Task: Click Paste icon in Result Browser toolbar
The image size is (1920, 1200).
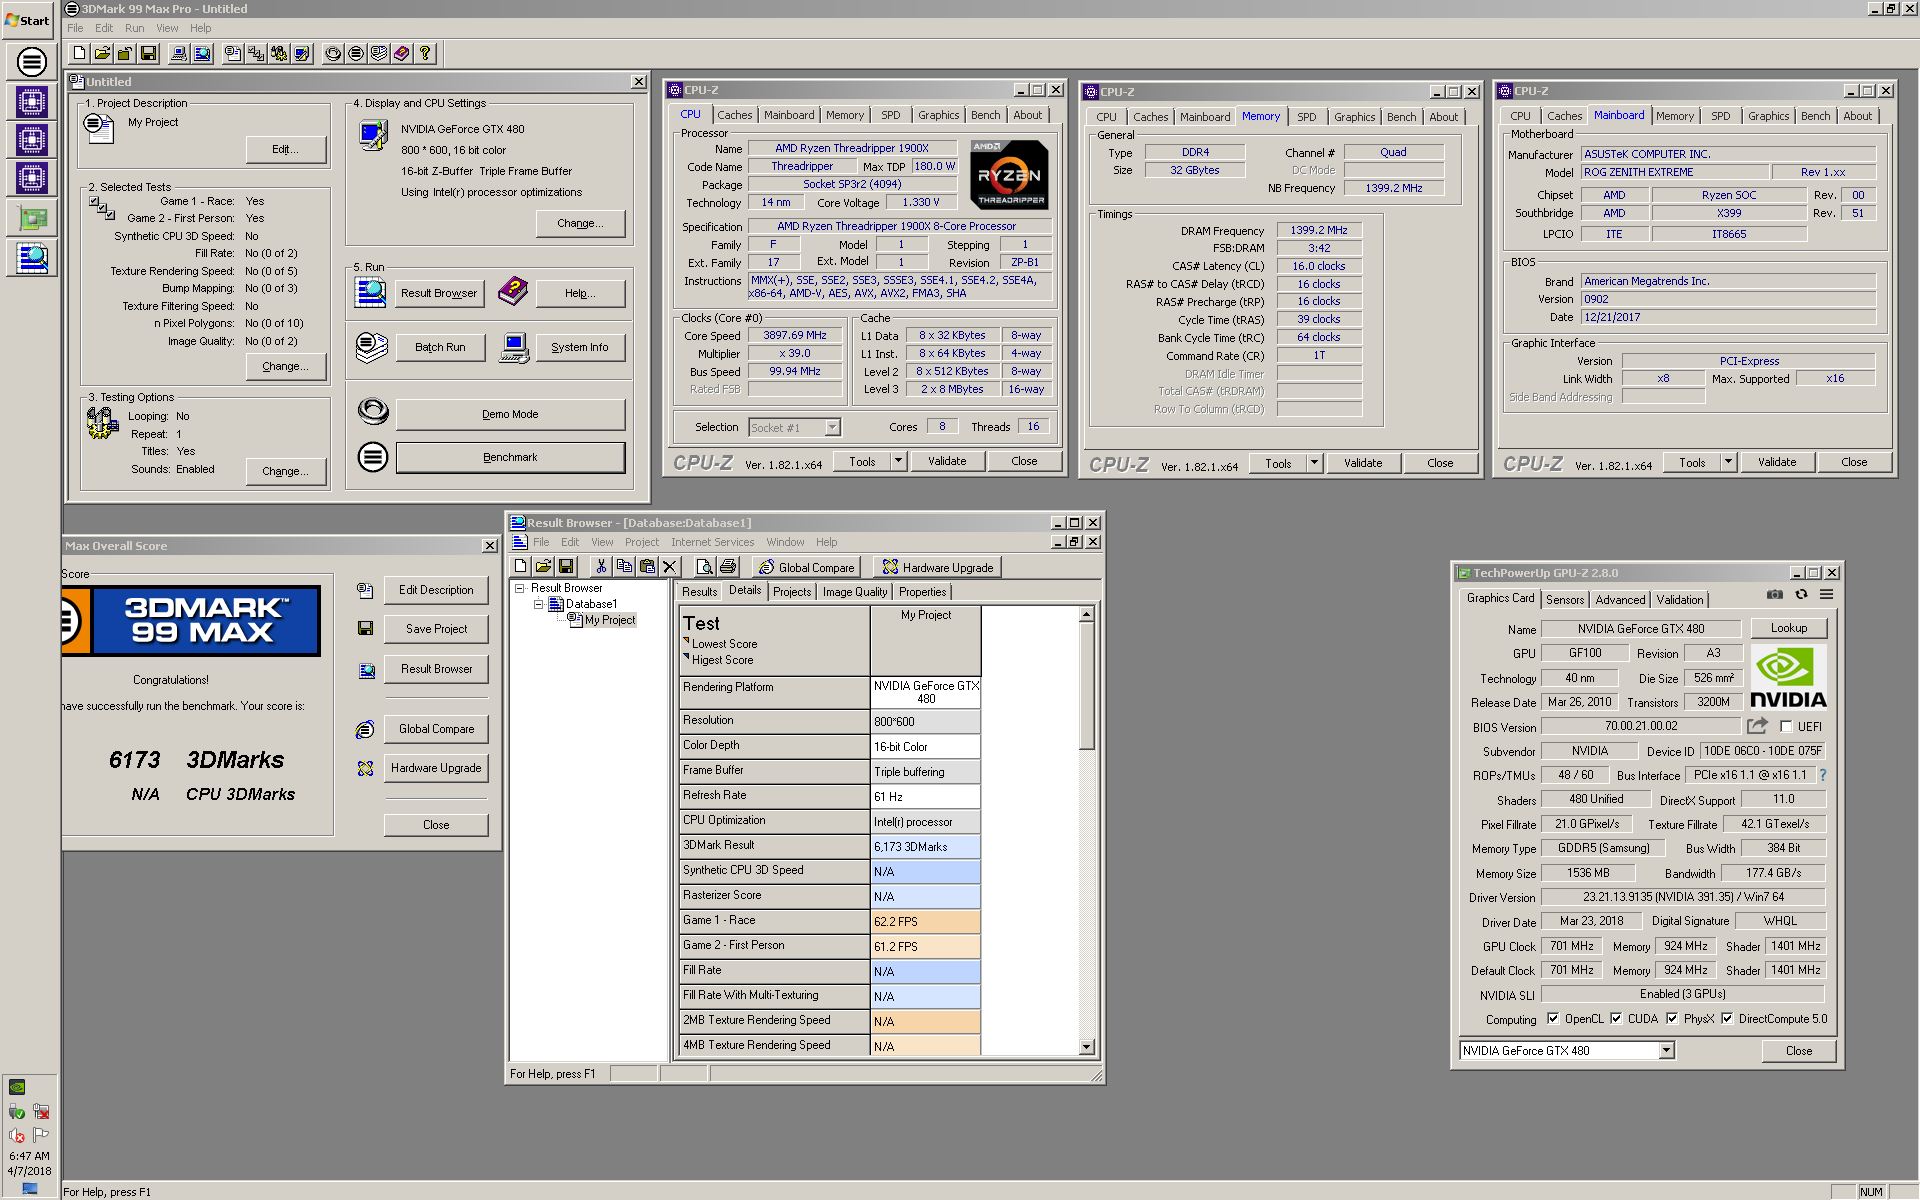Action: [647, 567]
